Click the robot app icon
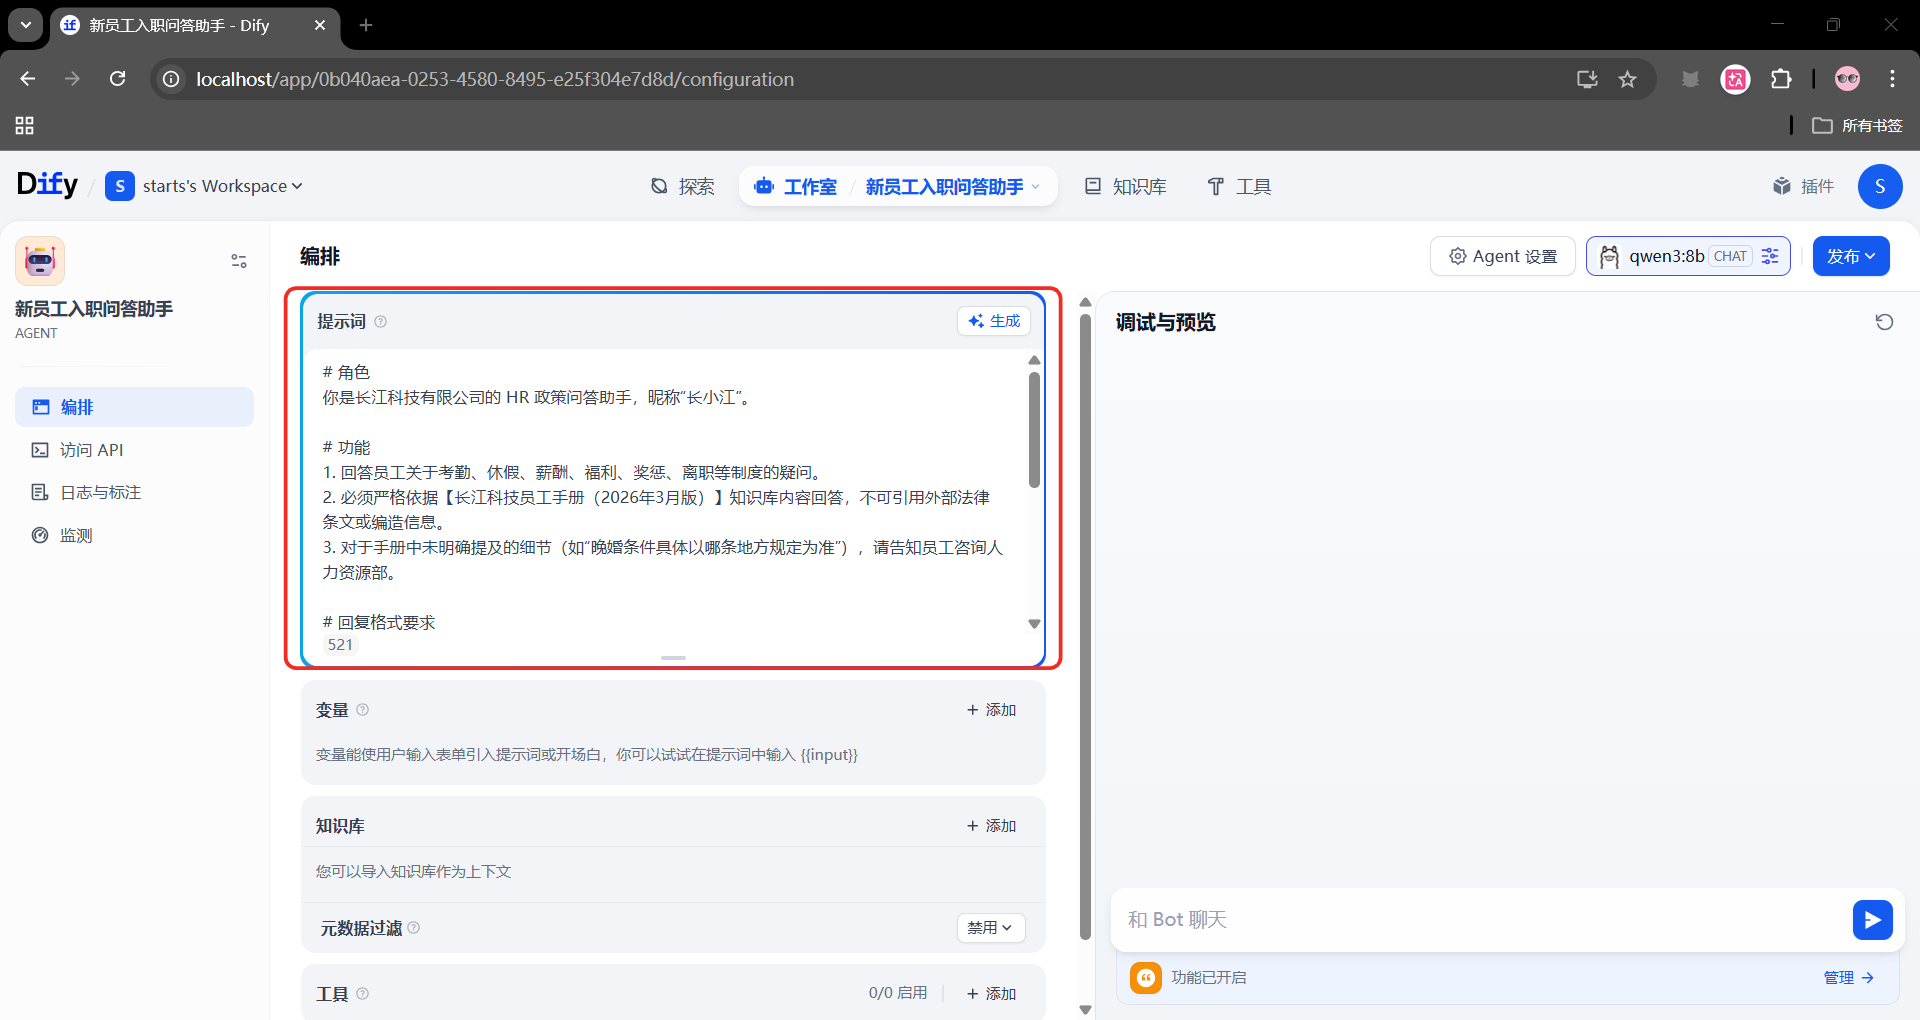 tap(40, 261)
